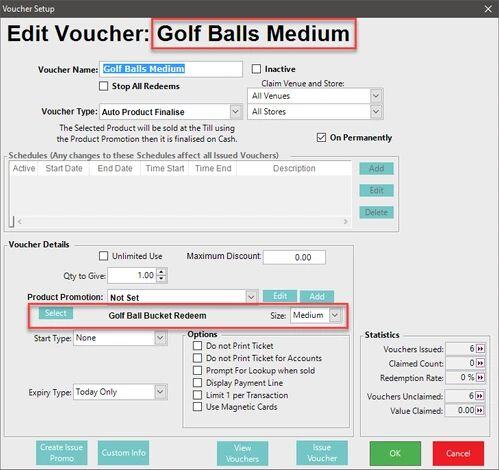This screenshot has height=470, width=499.
Task: Open the Expiry Type dropdown
Action: (160, 392)
